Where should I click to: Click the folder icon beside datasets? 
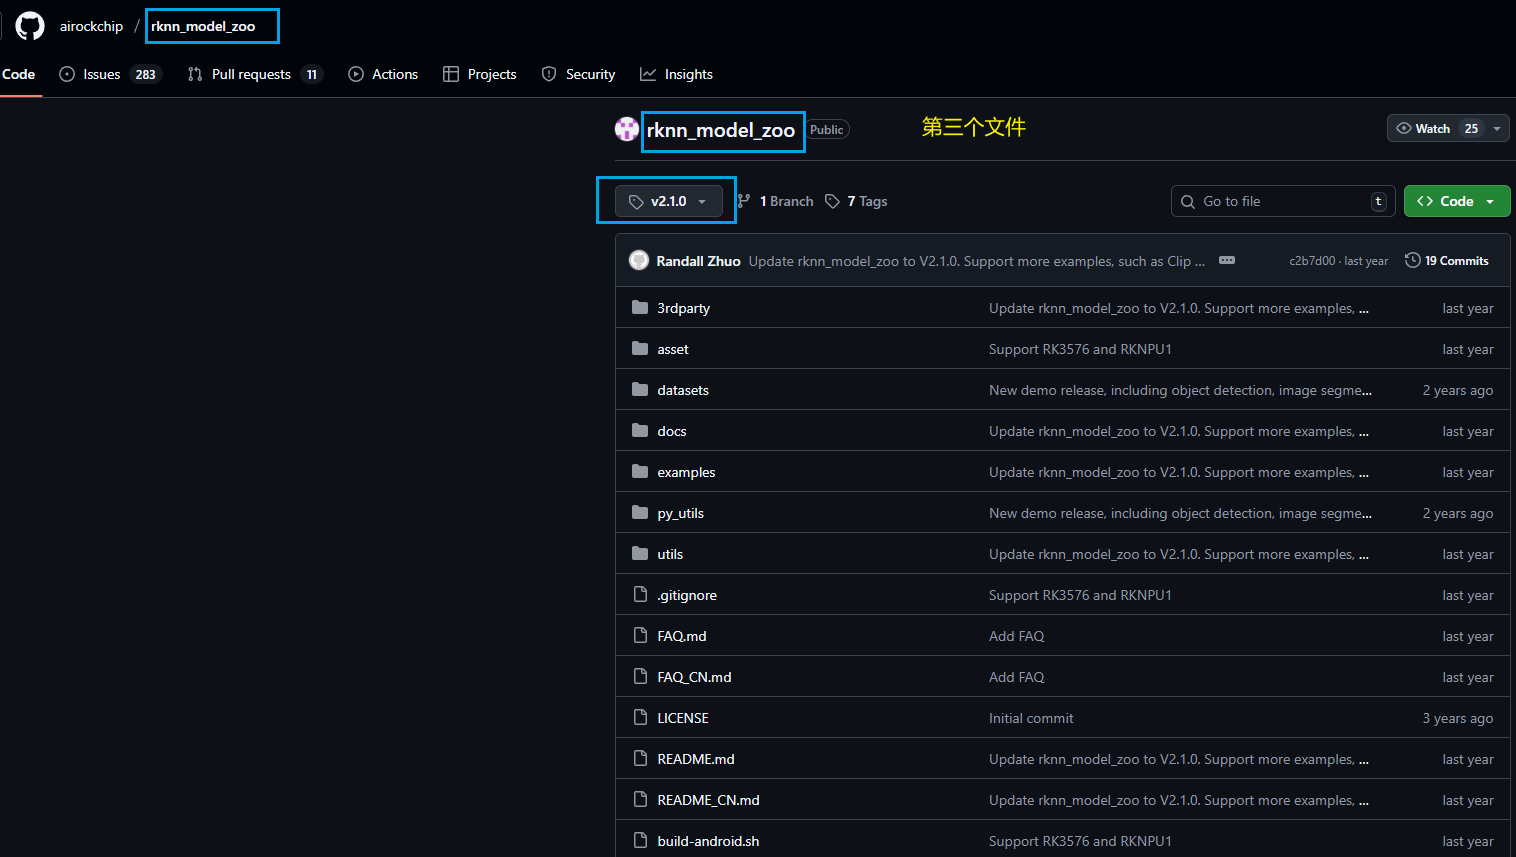point(640,389)
